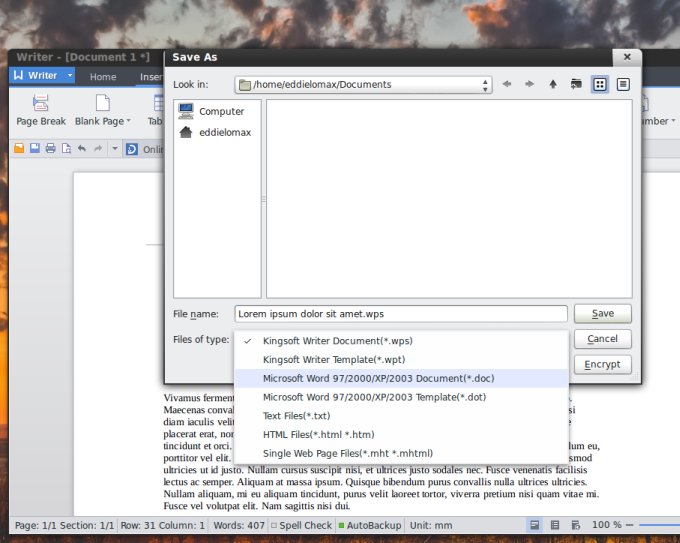This screenshot has width=680, height=543.
Task: Click the open folder icon in quick toolbar
Action: [19, 149]
